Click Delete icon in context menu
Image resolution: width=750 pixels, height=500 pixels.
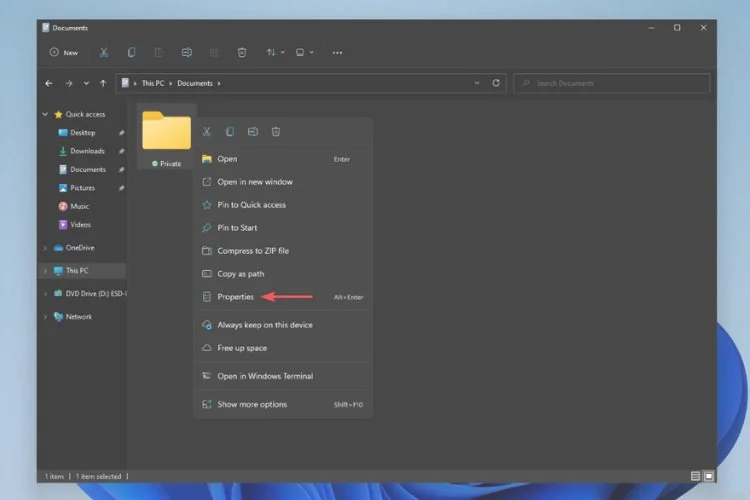(276, 132)
